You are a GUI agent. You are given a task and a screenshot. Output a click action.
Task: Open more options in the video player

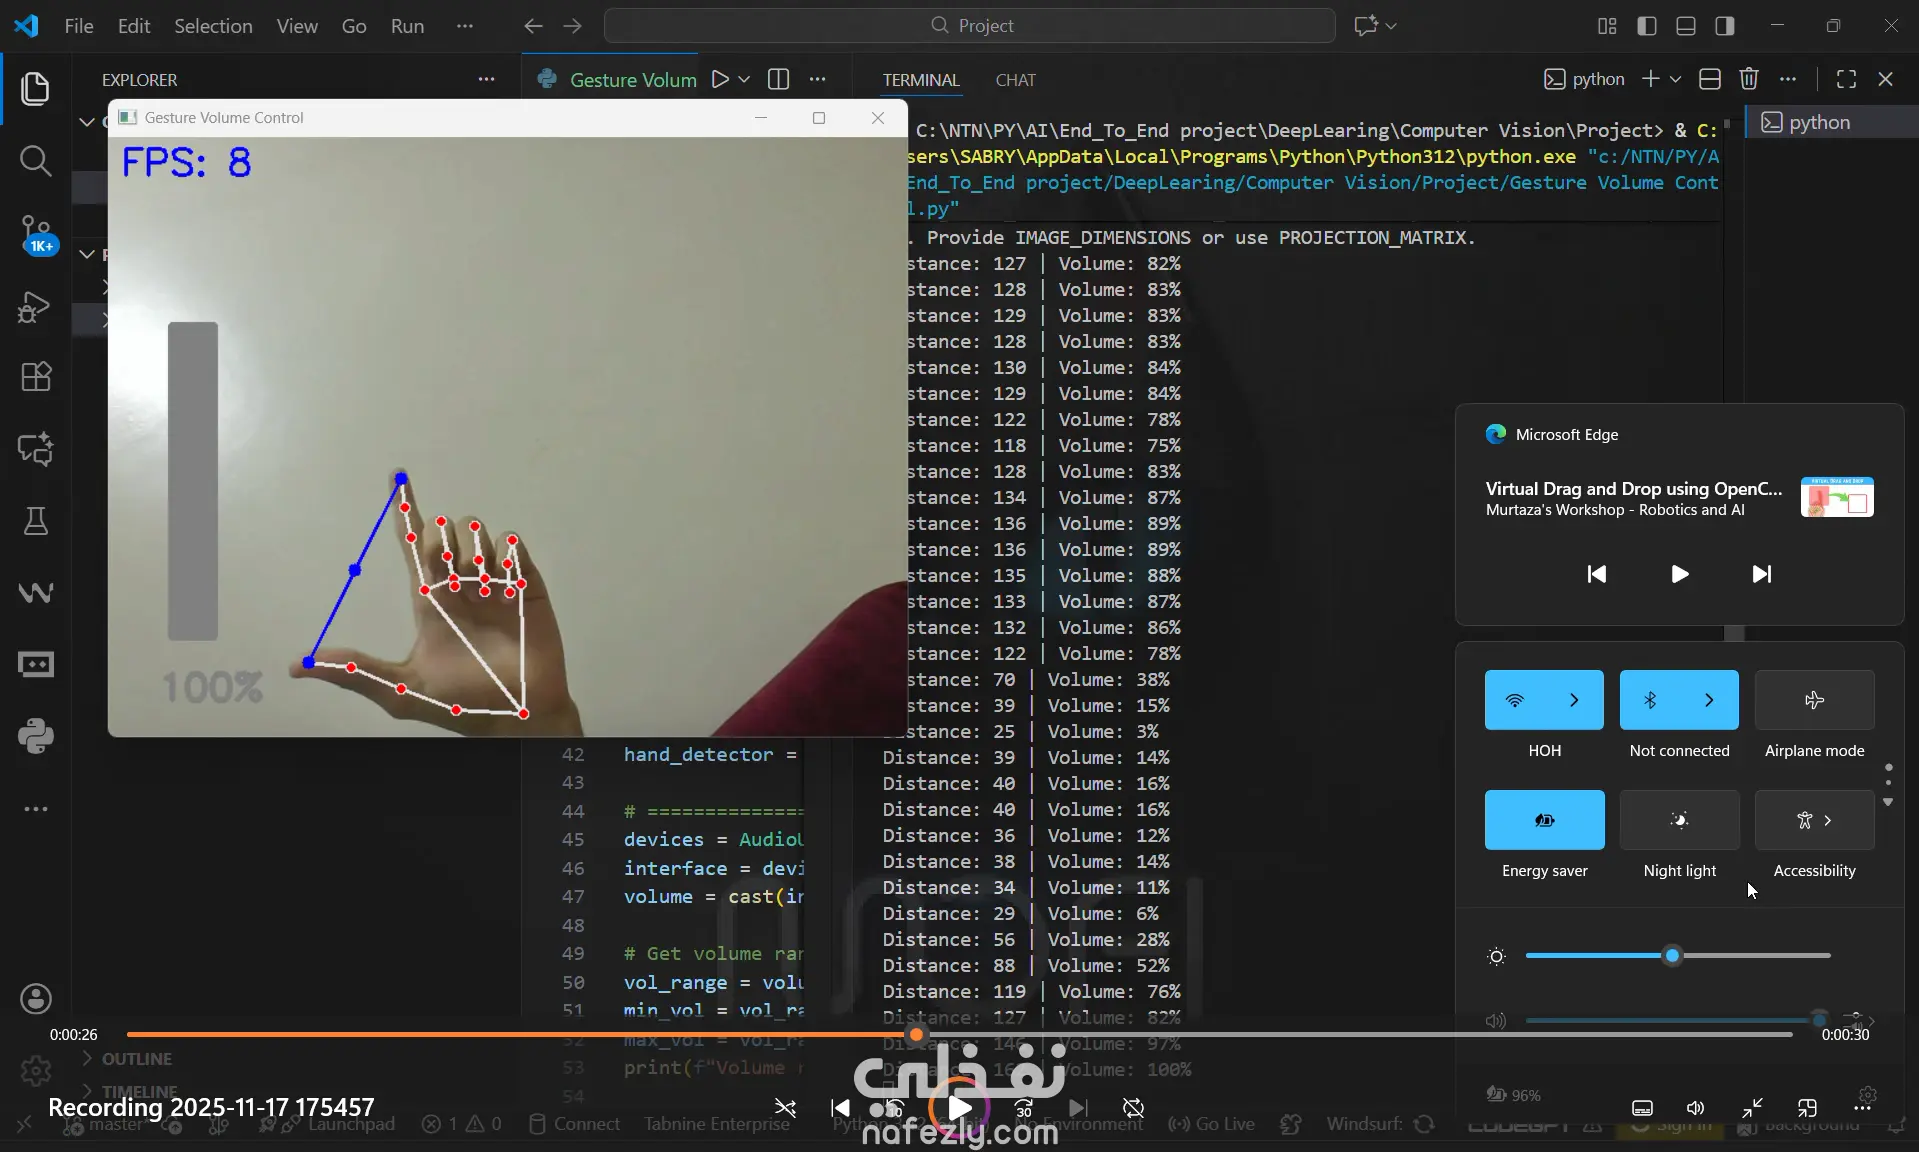coord(1862,1108)
